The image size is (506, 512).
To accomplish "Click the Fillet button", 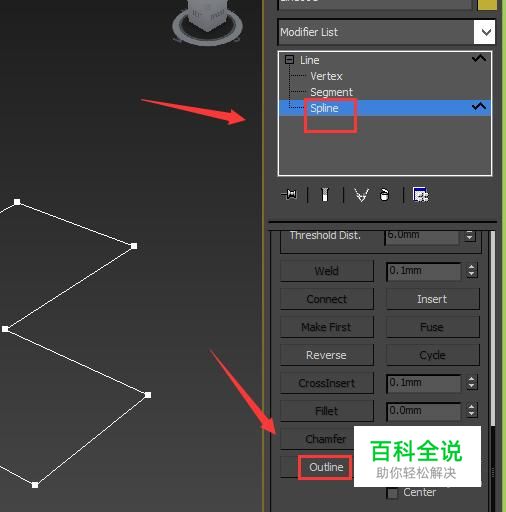I will 327,411.
